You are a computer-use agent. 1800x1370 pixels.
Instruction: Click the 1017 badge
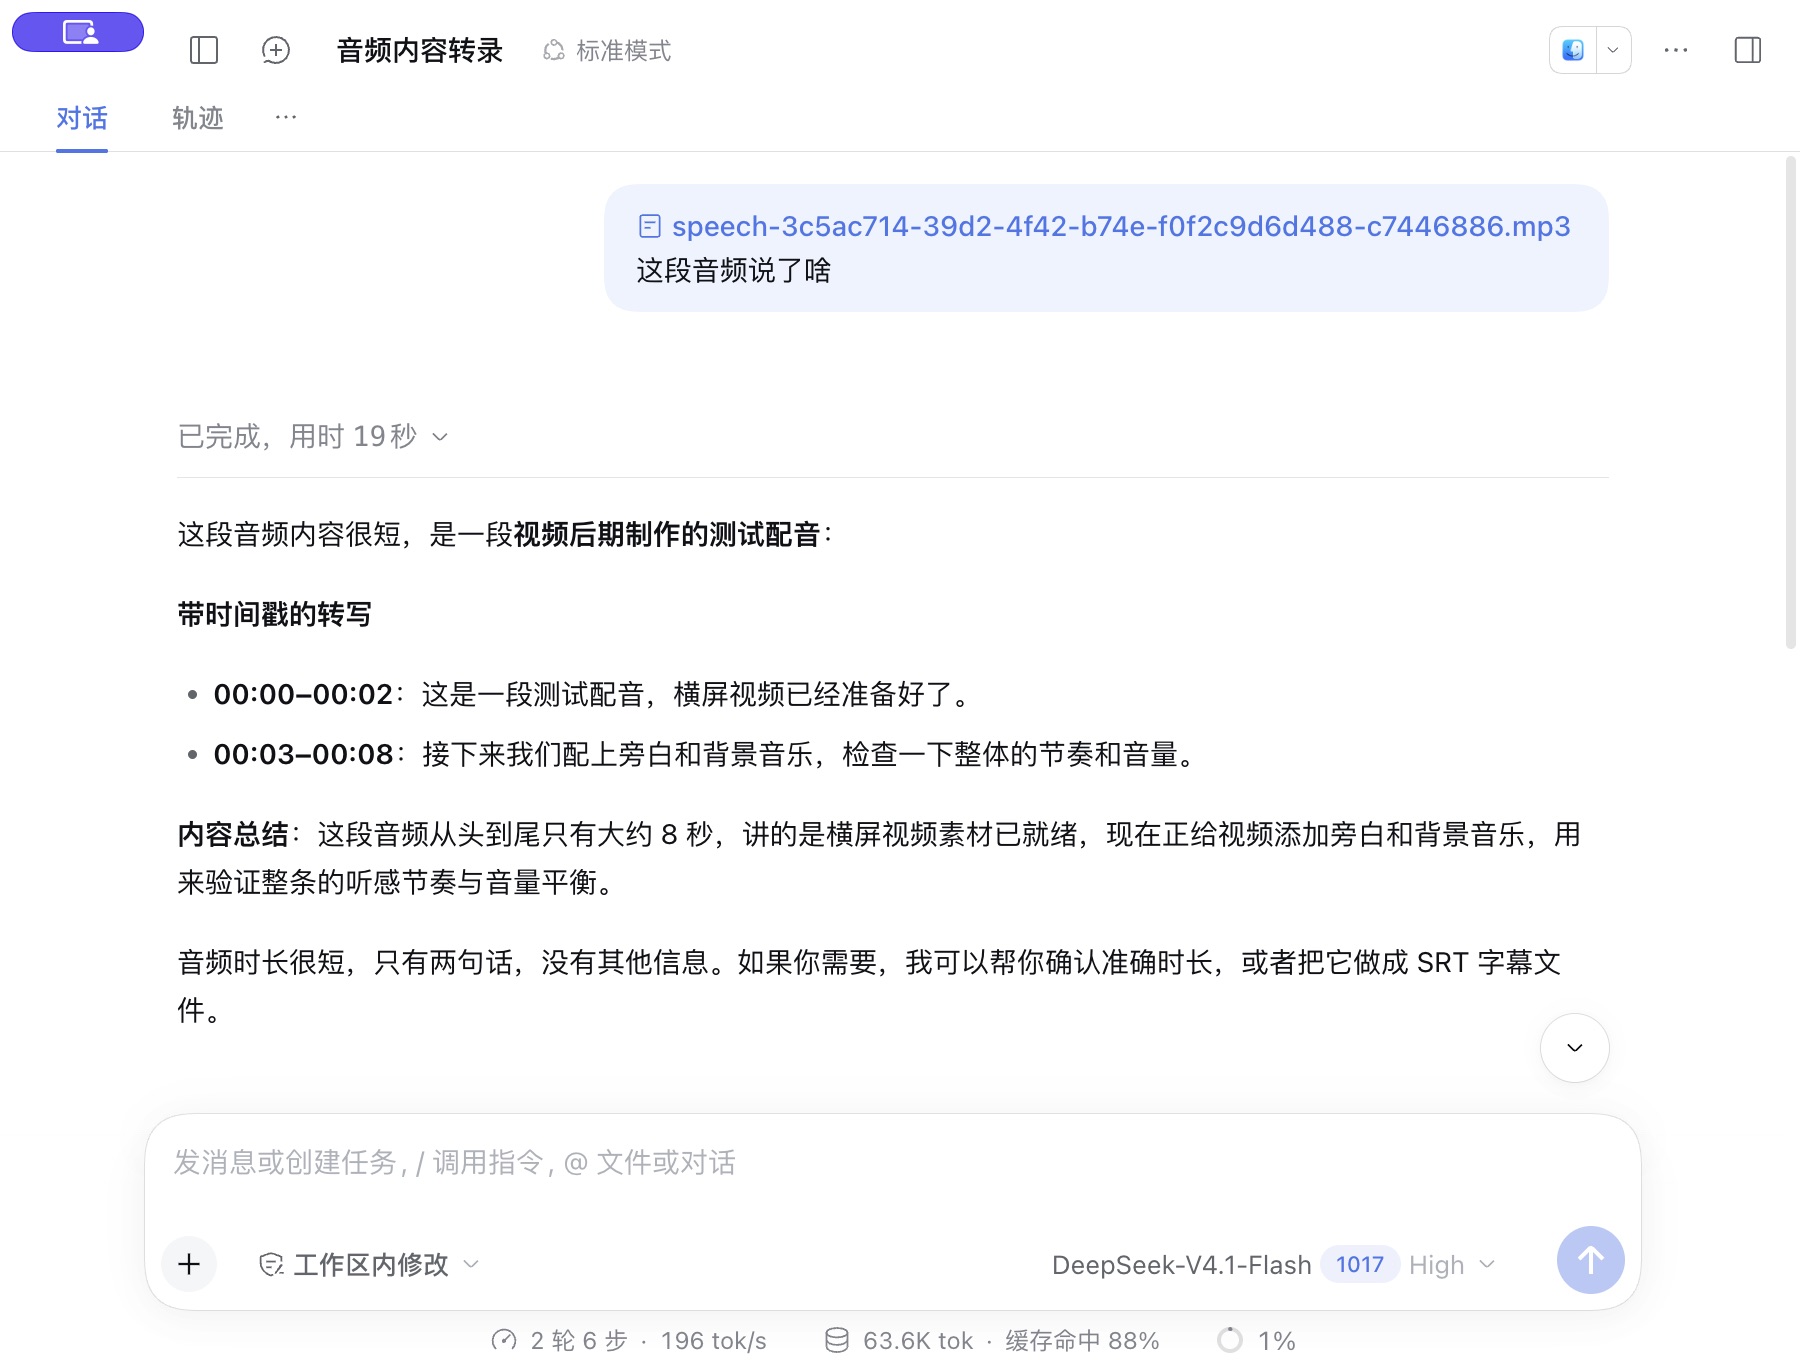(1360, 1265)
